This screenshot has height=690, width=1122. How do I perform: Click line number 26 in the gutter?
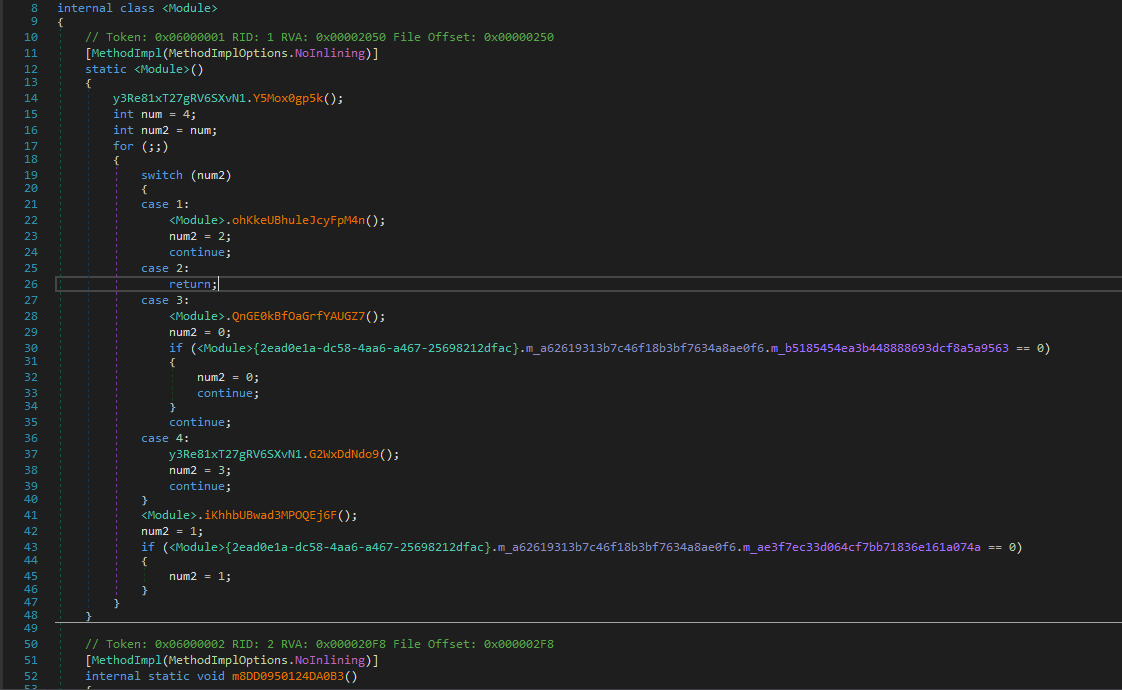[30, 284]
